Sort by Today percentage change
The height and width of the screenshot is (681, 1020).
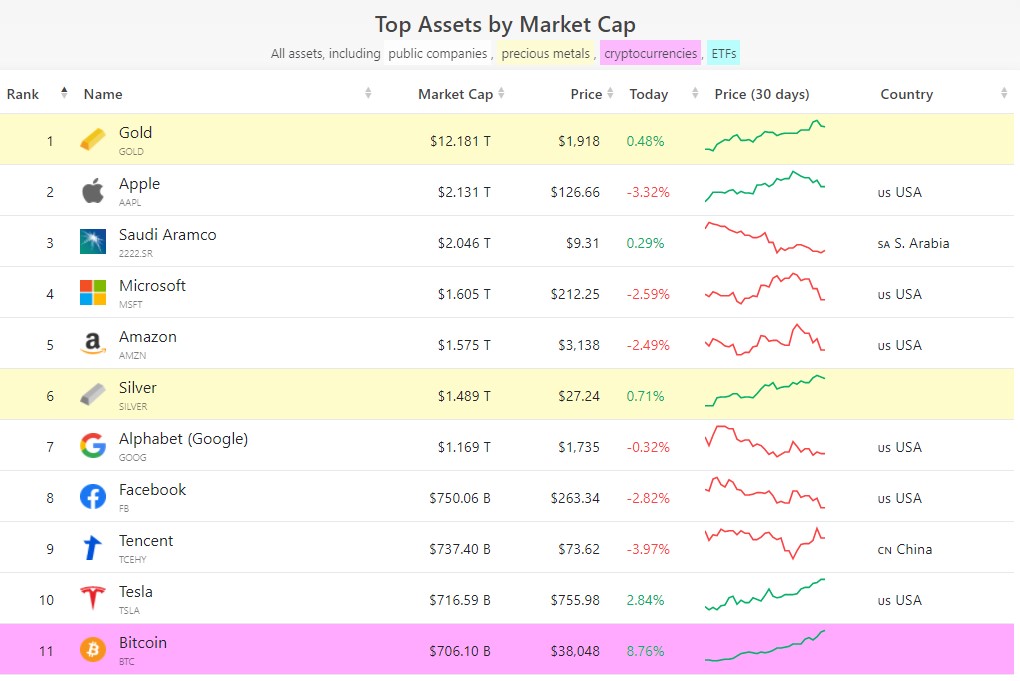coord(693,93)
